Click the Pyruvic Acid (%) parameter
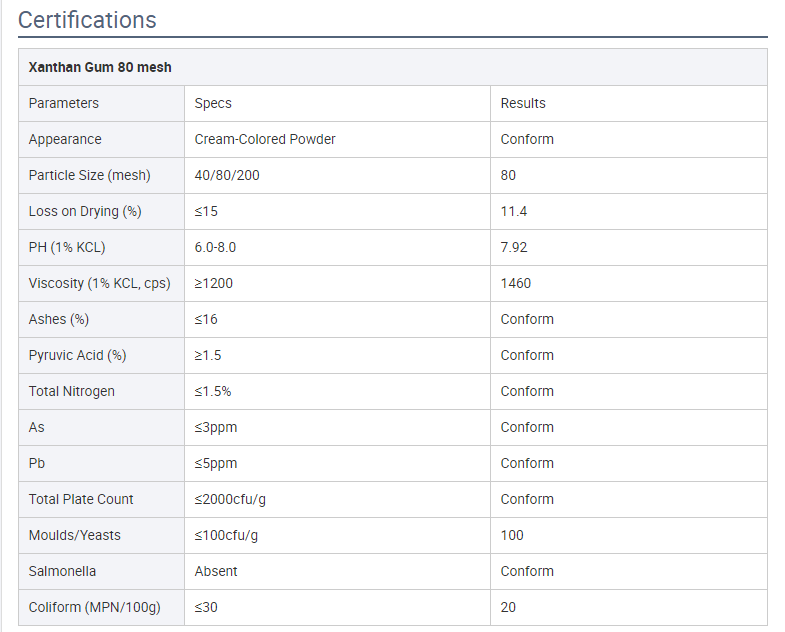Image resolution: width=785 pixels, height=632 pixels. coord(78,356)
